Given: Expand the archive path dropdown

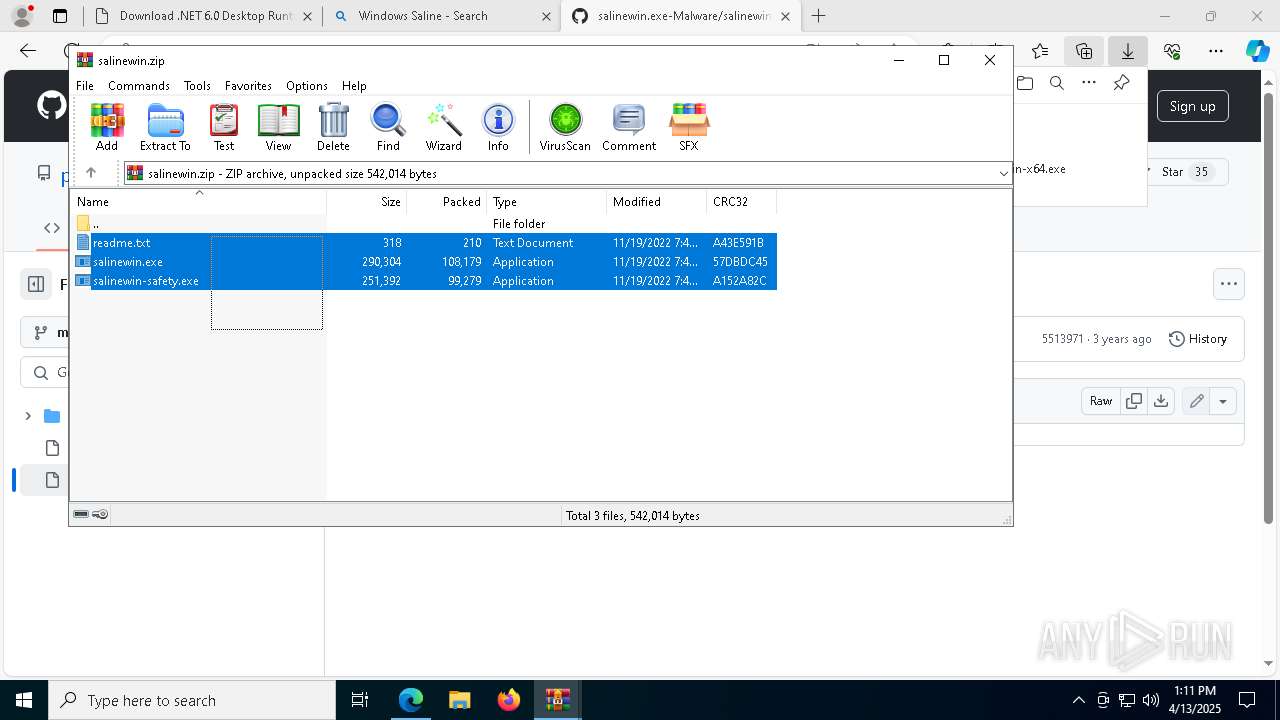Looking at the screenshot, I should point(1003,174).
